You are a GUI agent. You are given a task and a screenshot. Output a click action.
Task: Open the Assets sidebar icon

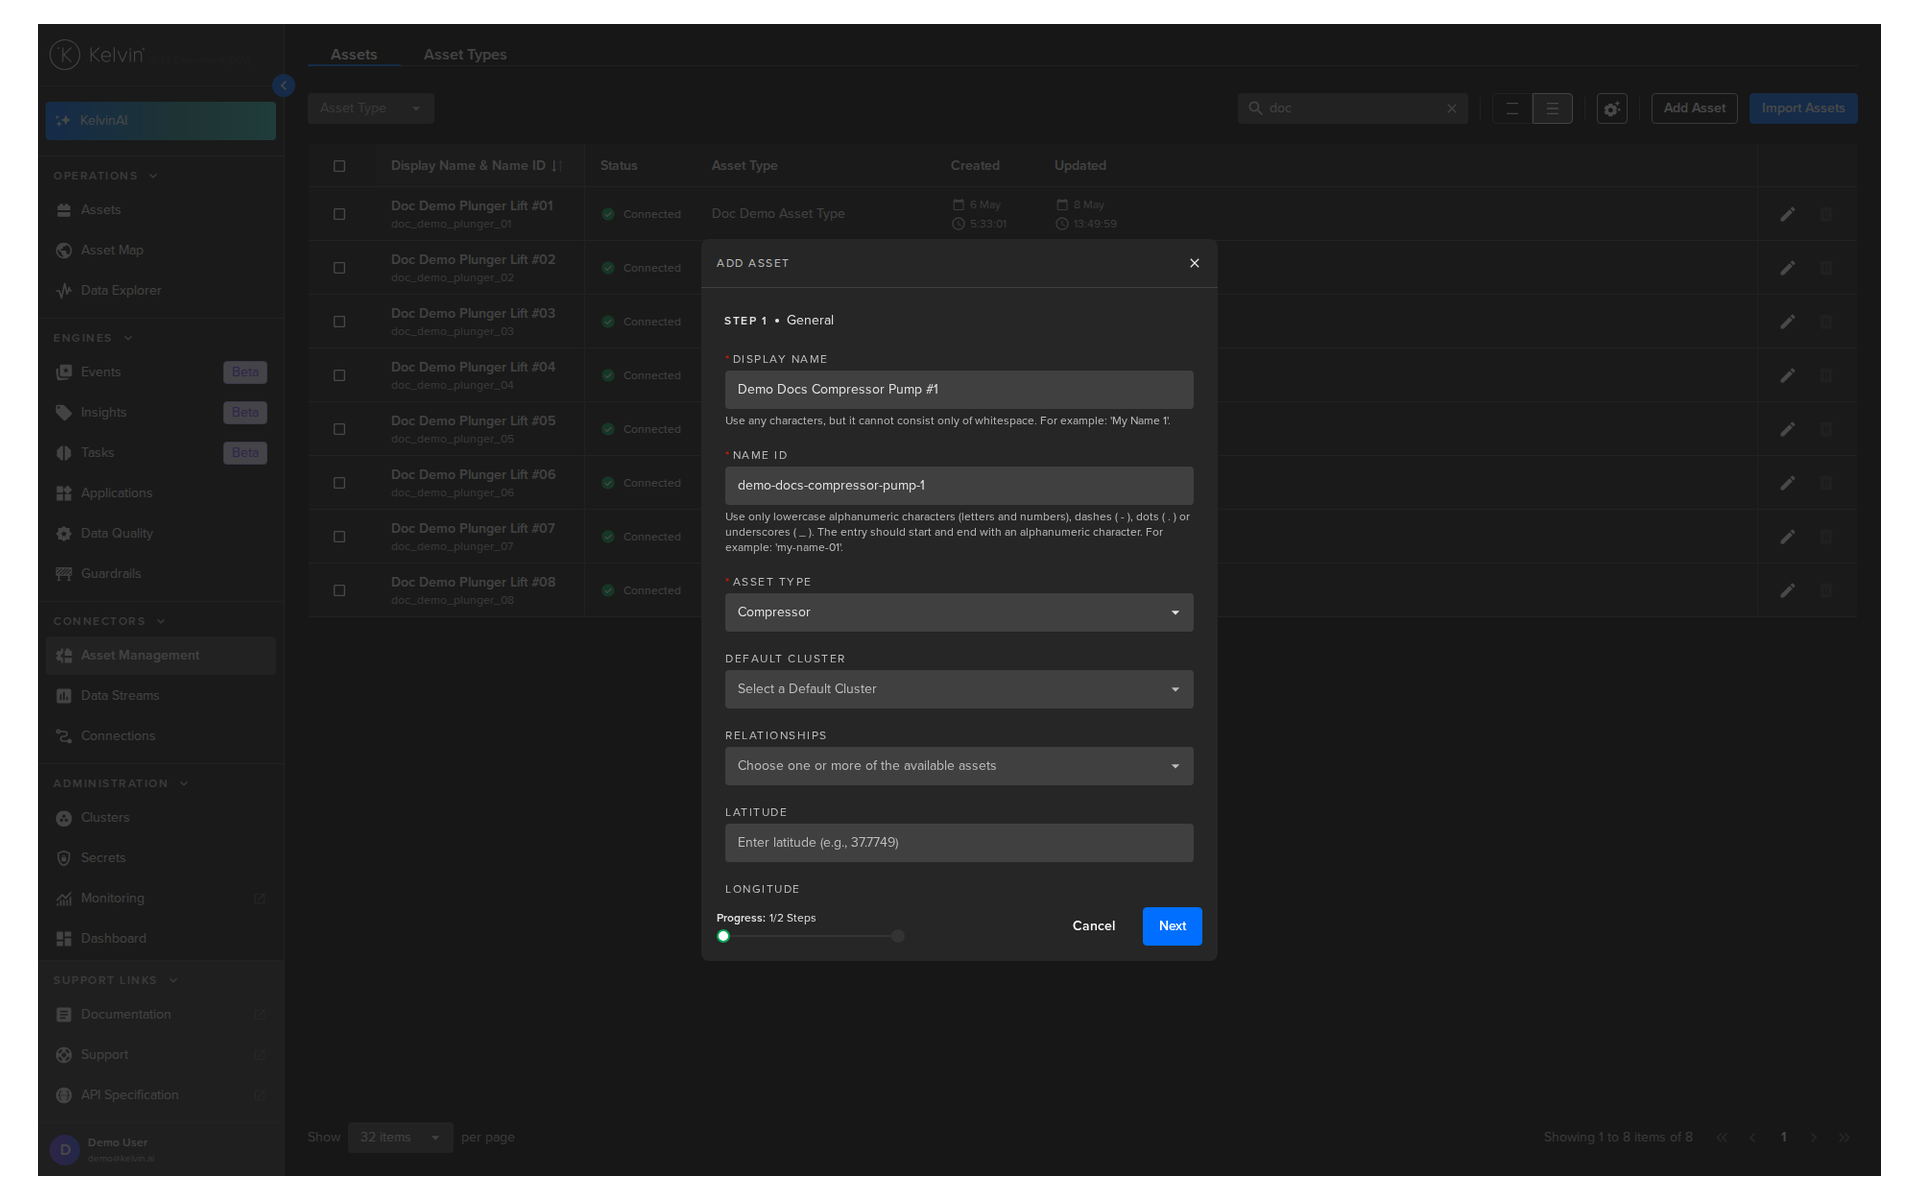coord(64,210)
